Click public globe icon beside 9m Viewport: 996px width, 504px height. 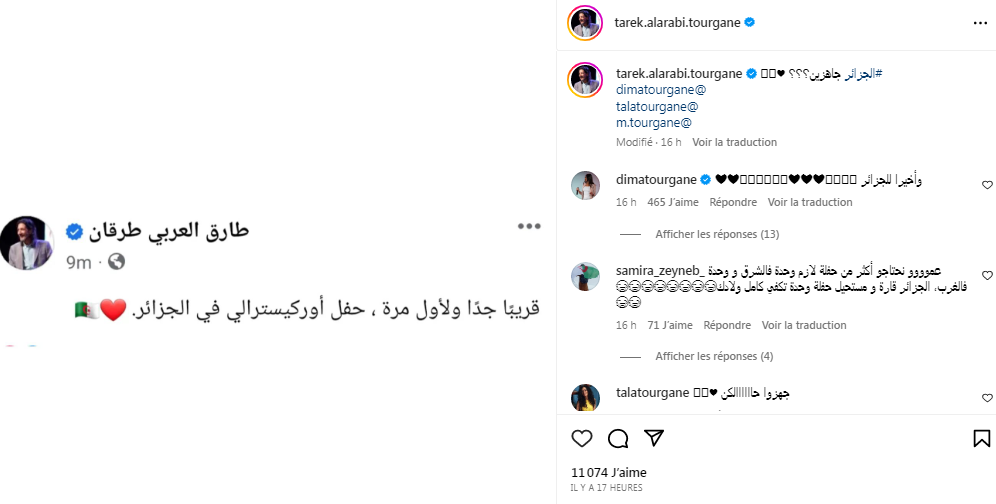(x=116, y=262)
